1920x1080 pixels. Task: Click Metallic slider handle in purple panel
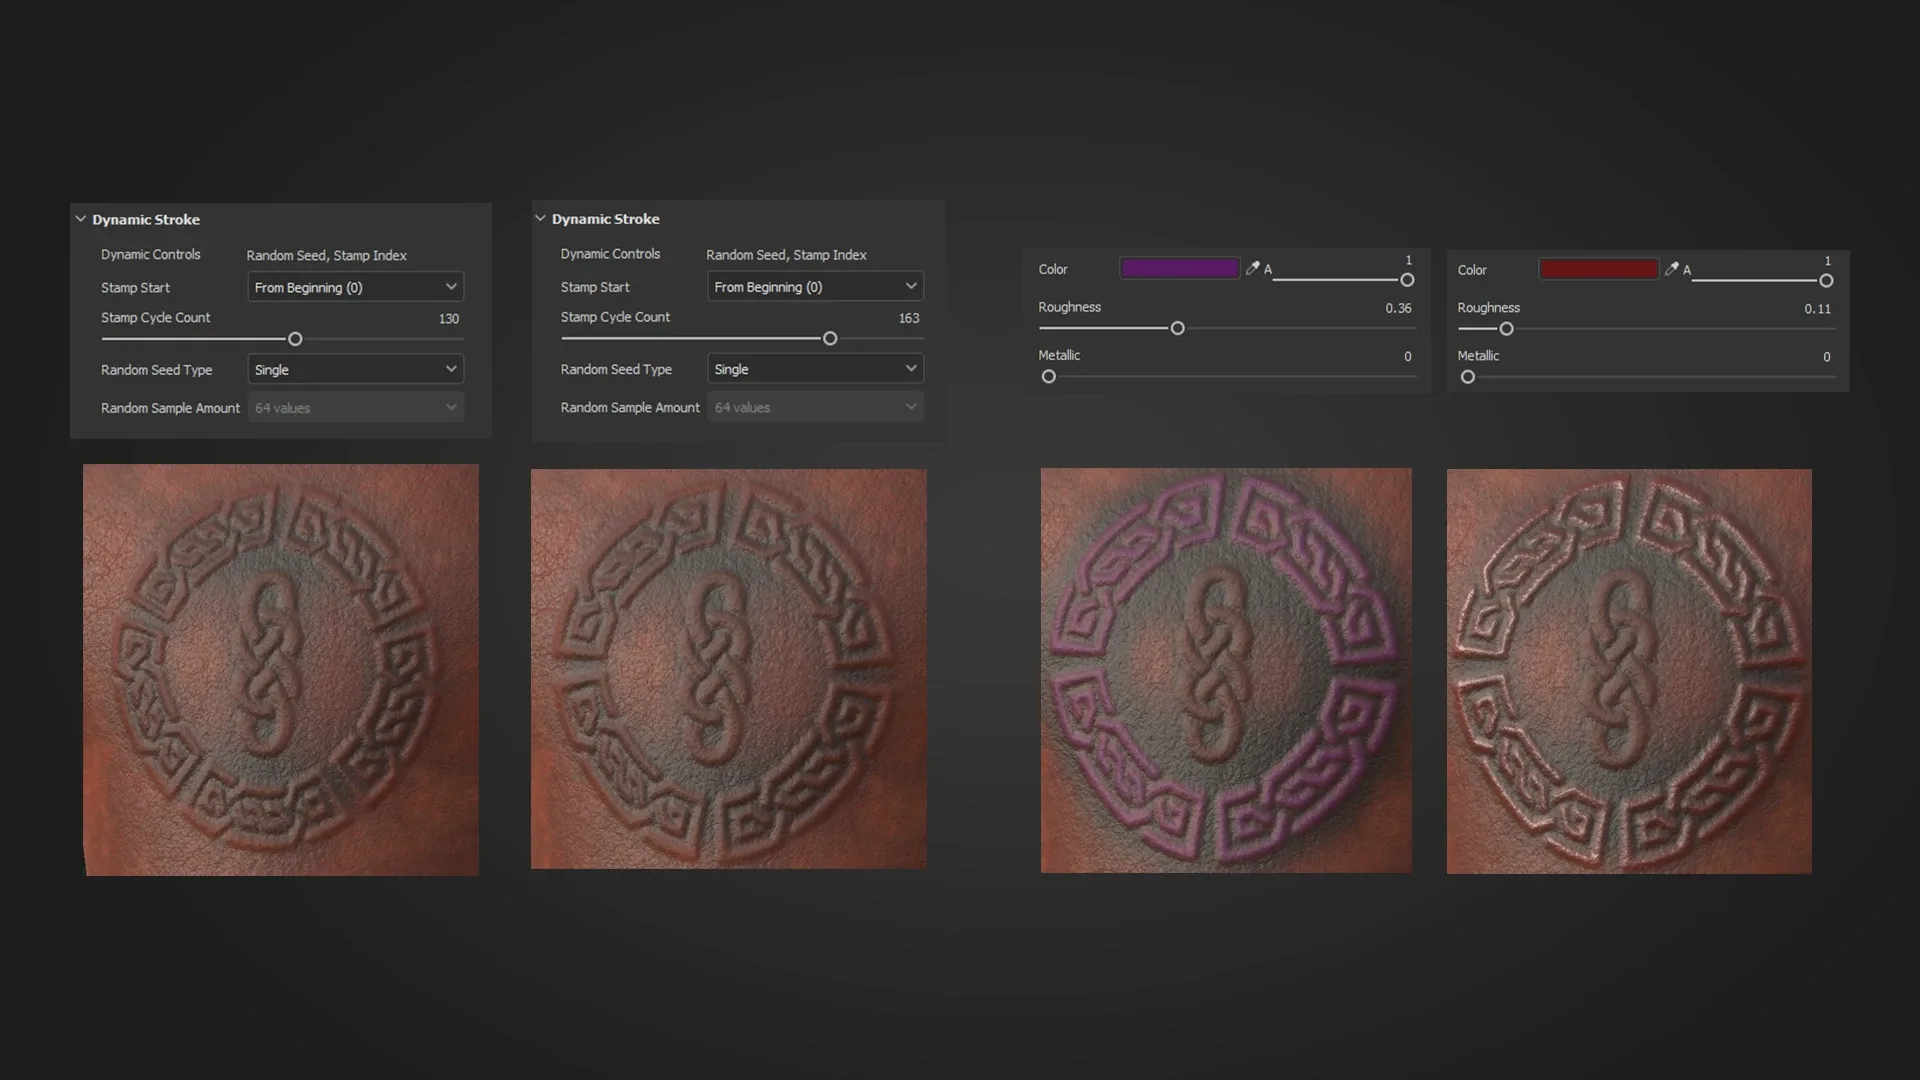tap(1048, 377)
